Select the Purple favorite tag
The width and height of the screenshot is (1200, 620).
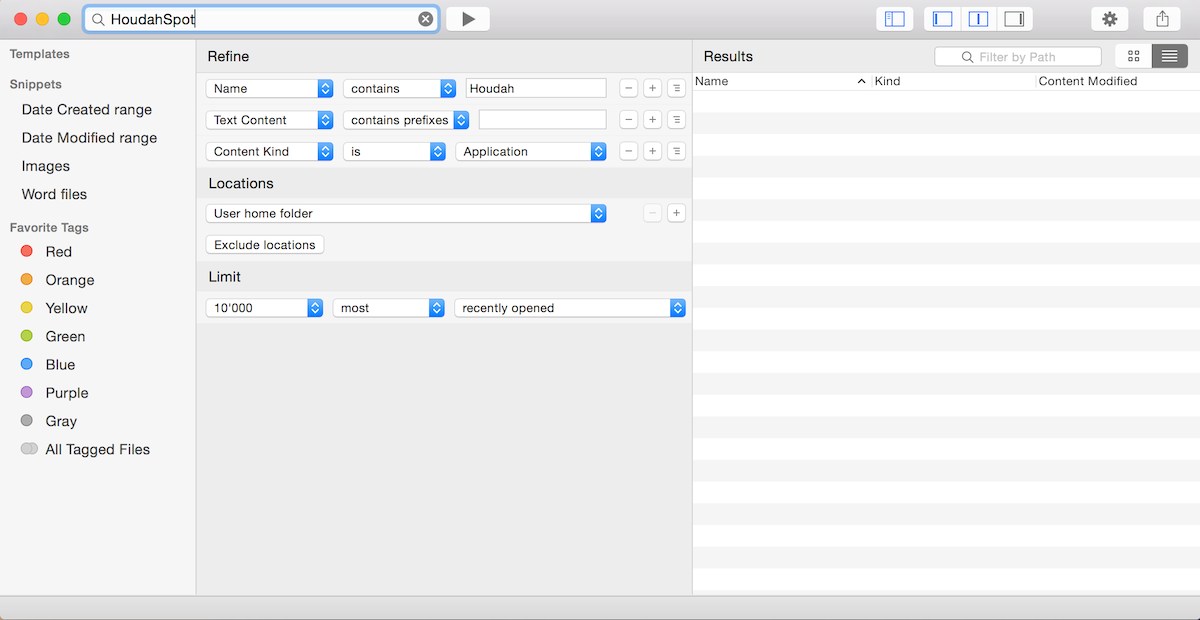(66, 393)
